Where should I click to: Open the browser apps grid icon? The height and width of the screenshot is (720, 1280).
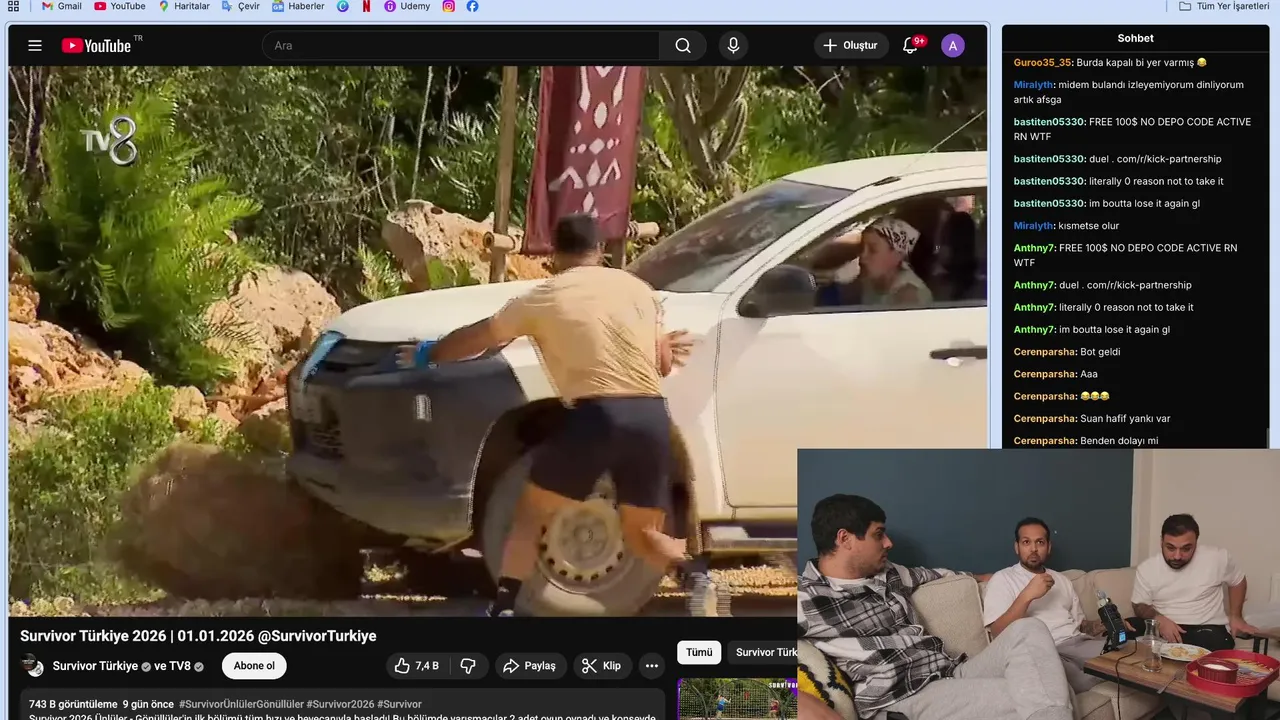tap(13, 6)
